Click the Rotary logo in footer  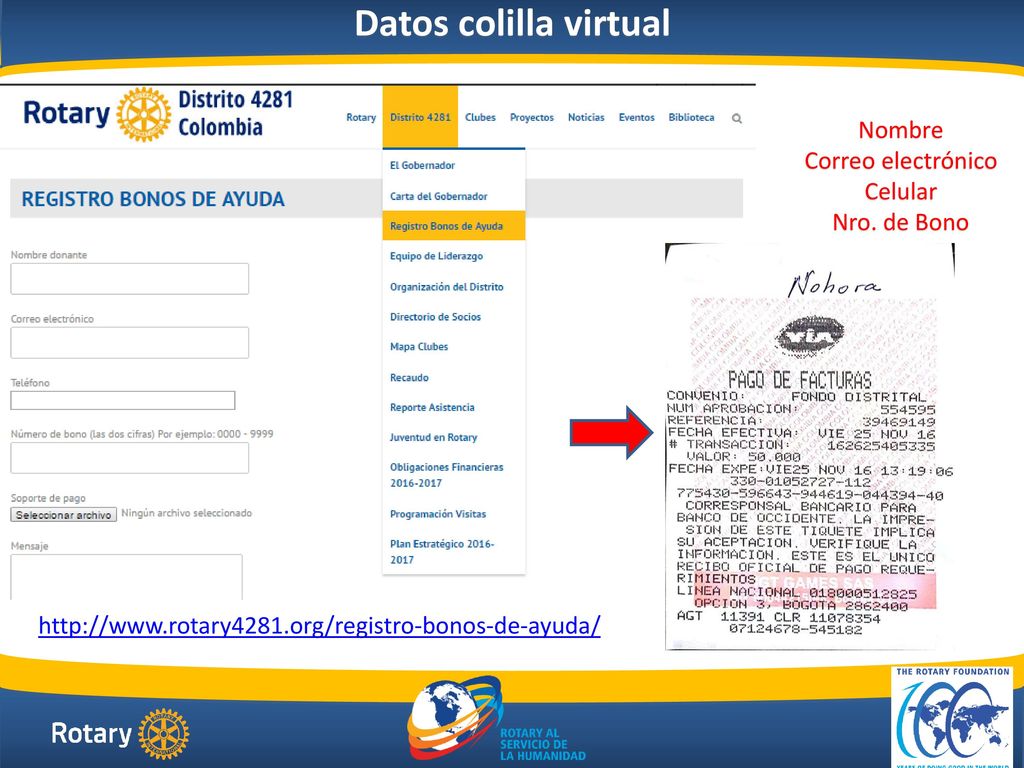[x=120, y=733]
